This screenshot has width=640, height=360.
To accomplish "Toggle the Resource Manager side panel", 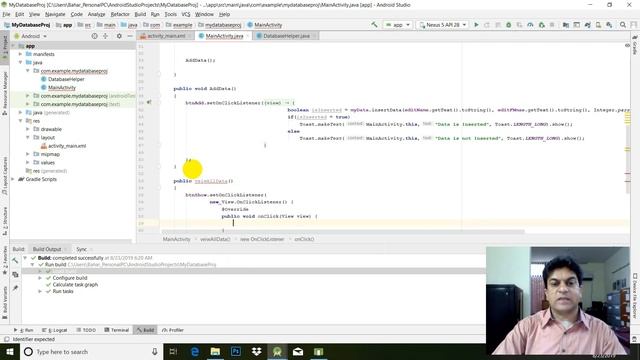I will click(4, 93).
